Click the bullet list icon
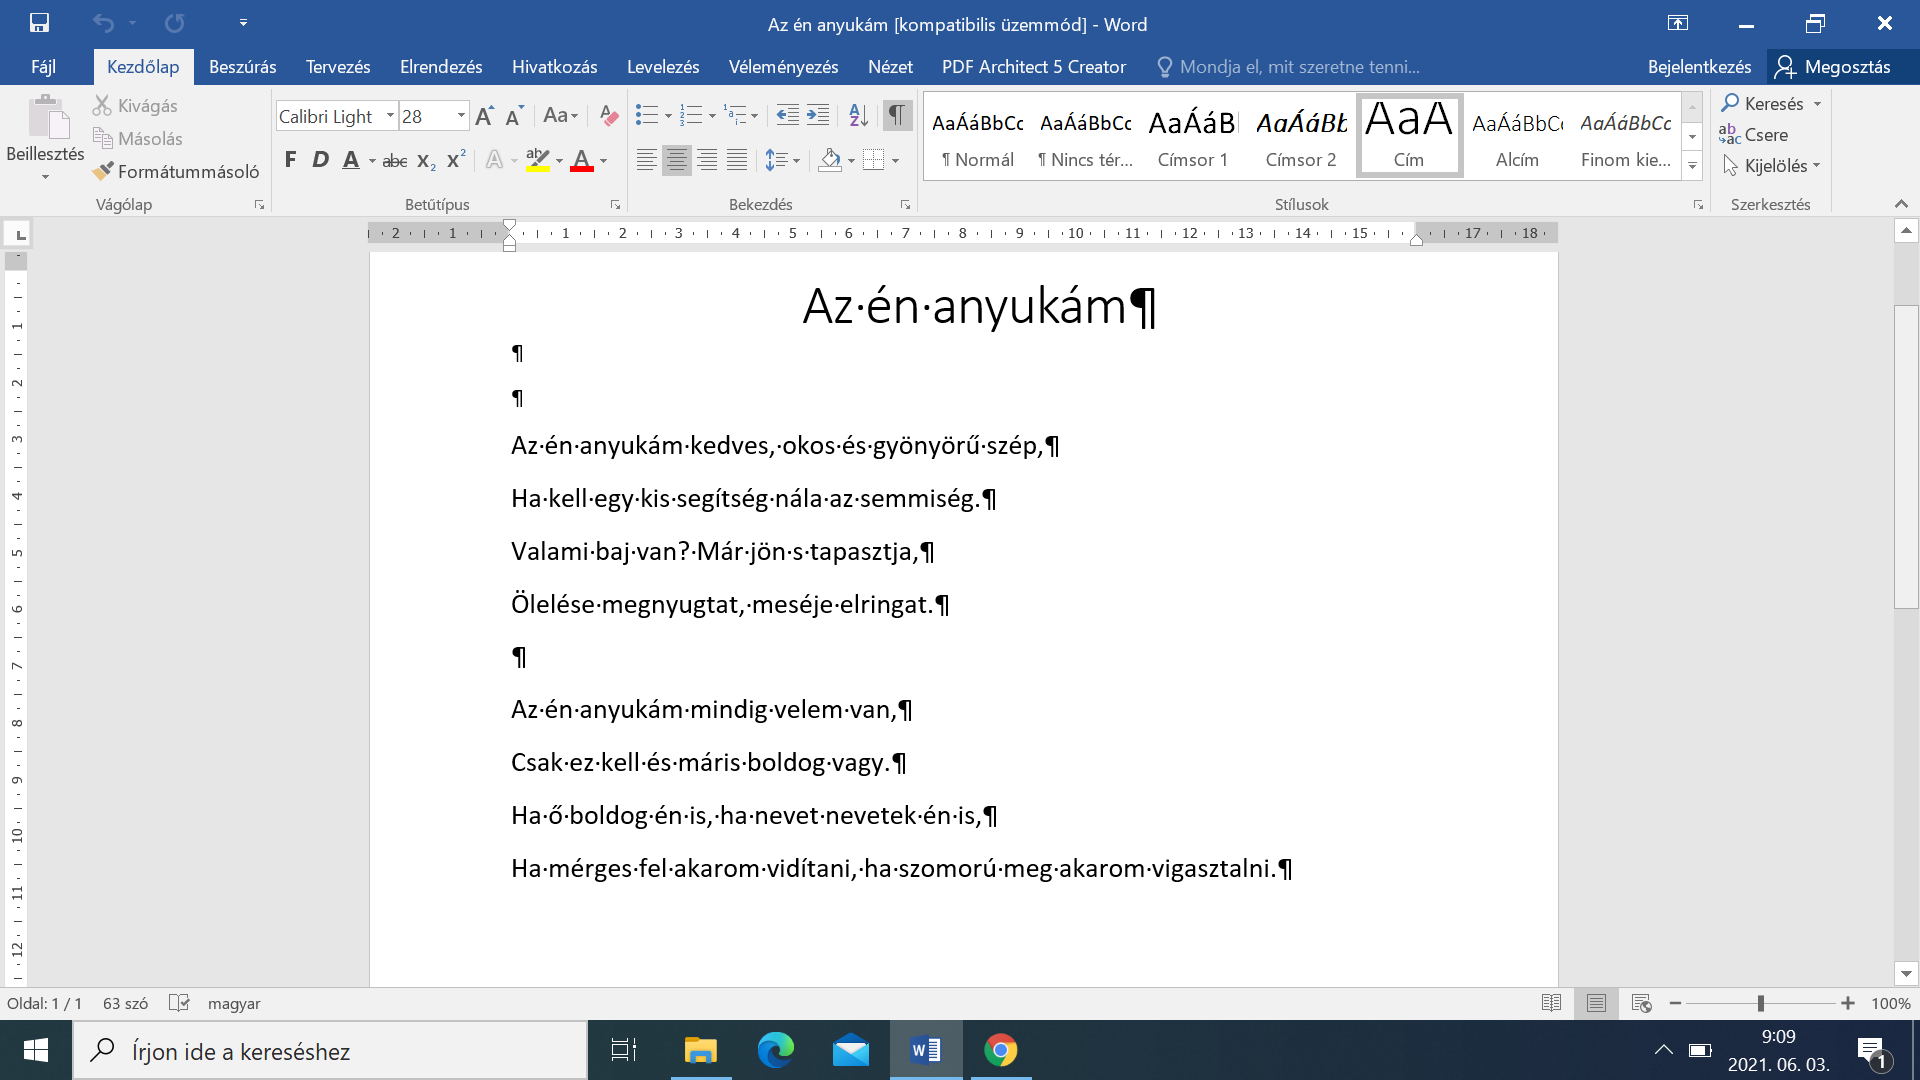 pos(647,116)
